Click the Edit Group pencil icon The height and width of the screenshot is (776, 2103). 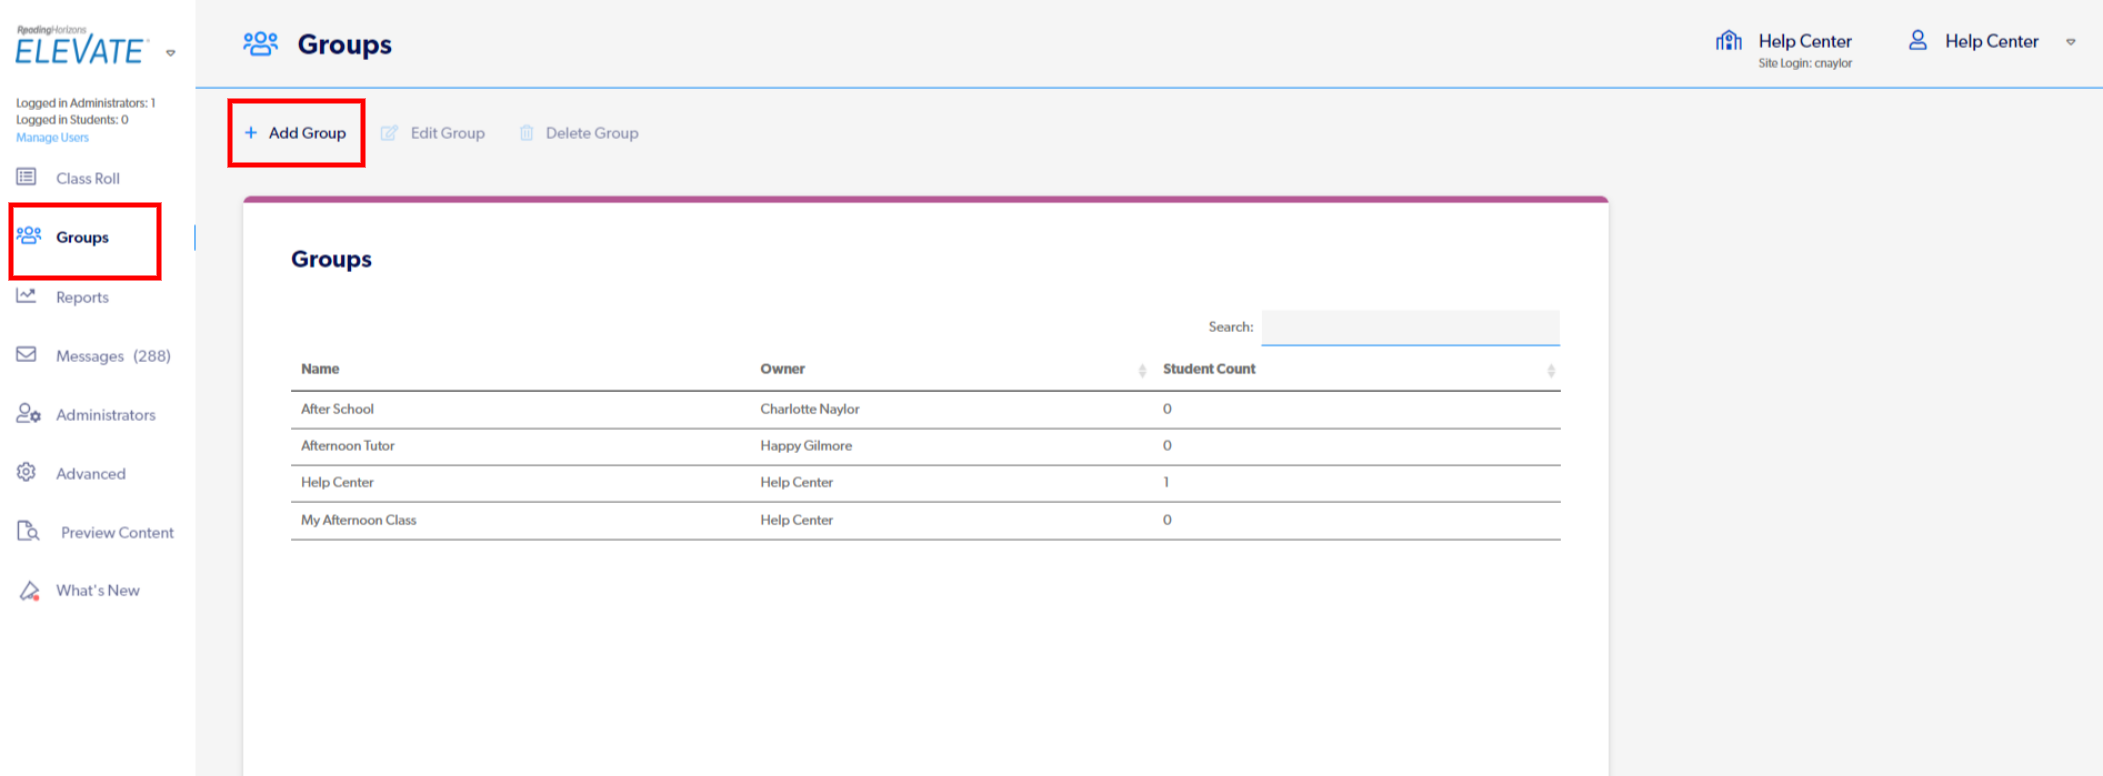tap(389, 133)
